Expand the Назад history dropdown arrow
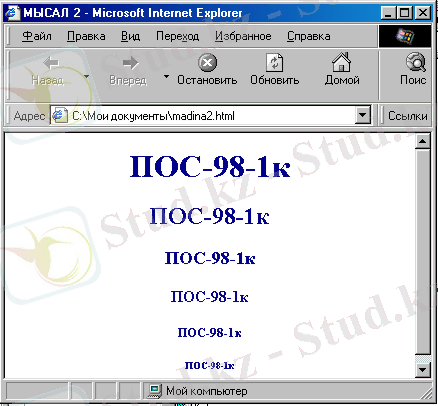Viewport: 438px width, 406px height. click(x=87, y=76)
